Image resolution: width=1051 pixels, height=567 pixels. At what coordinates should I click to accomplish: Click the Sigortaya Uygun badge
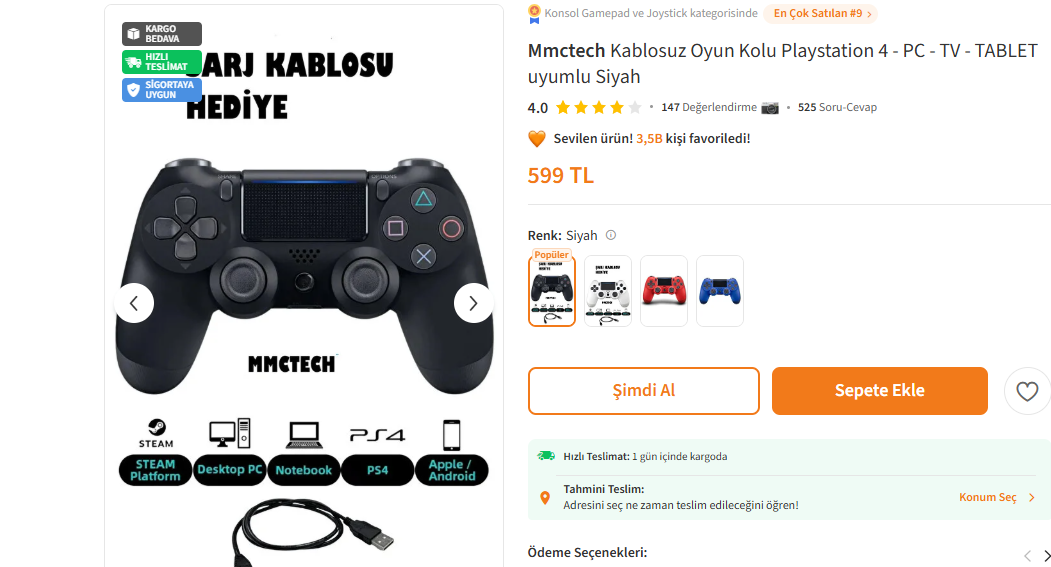coord(162,90)
